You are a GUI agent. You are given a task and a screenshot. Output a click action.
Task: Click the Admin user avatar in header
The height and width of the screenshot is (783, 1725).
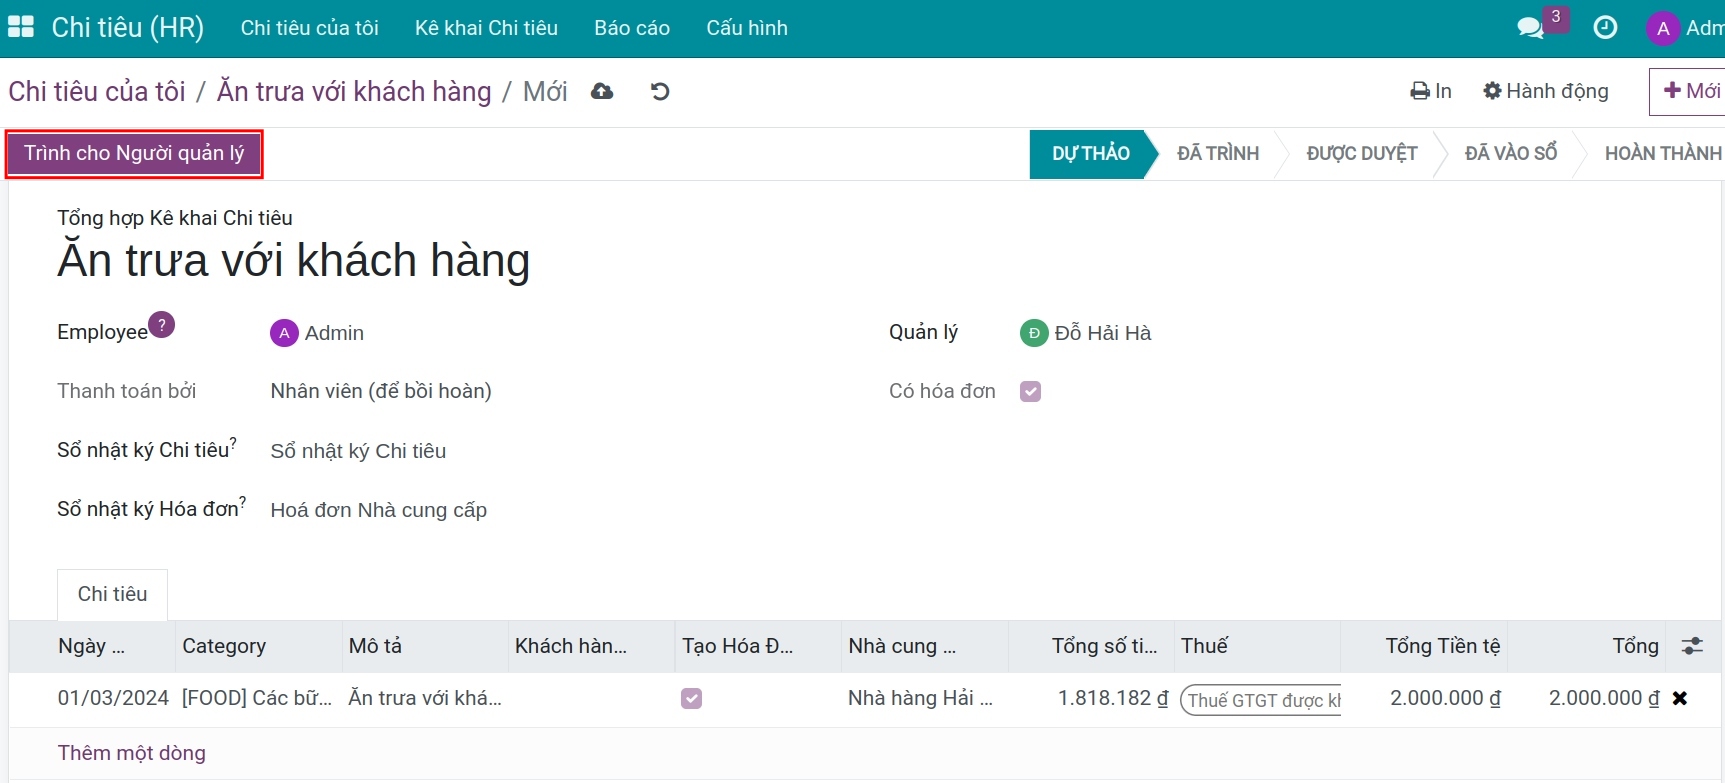coord(1663,28)
